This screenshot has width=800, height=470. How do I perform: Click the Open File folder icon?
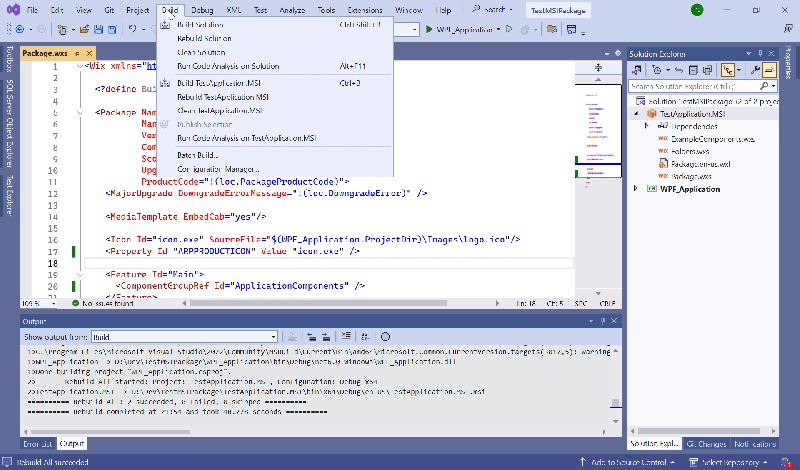pos(85,30)
